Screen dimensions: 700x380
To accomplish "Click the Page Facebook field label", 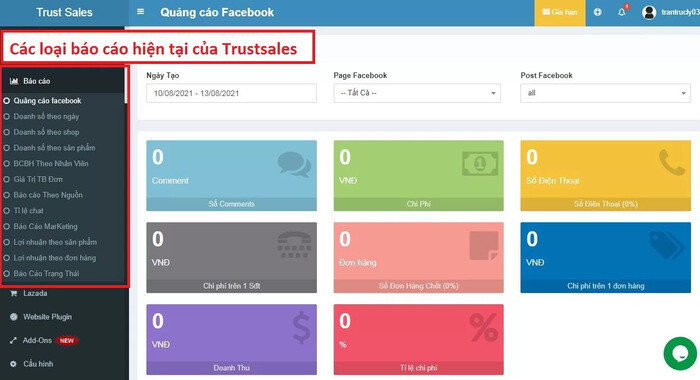I will 360,75.
